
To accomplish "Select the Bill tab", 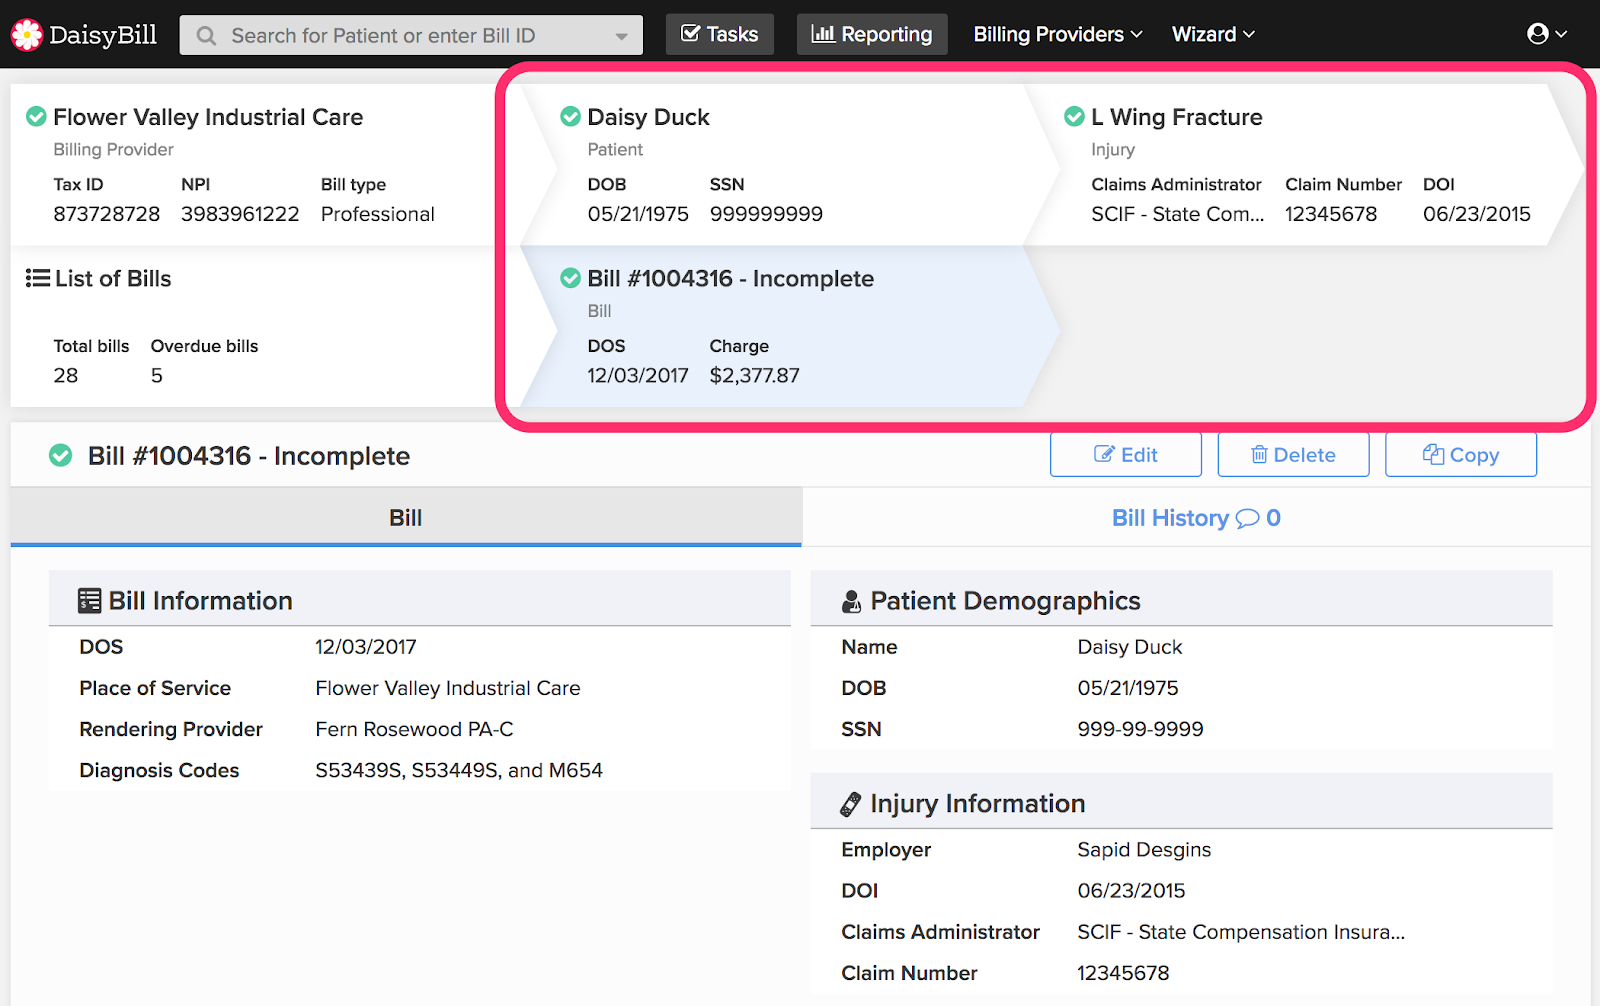I will tap(406, 518).
